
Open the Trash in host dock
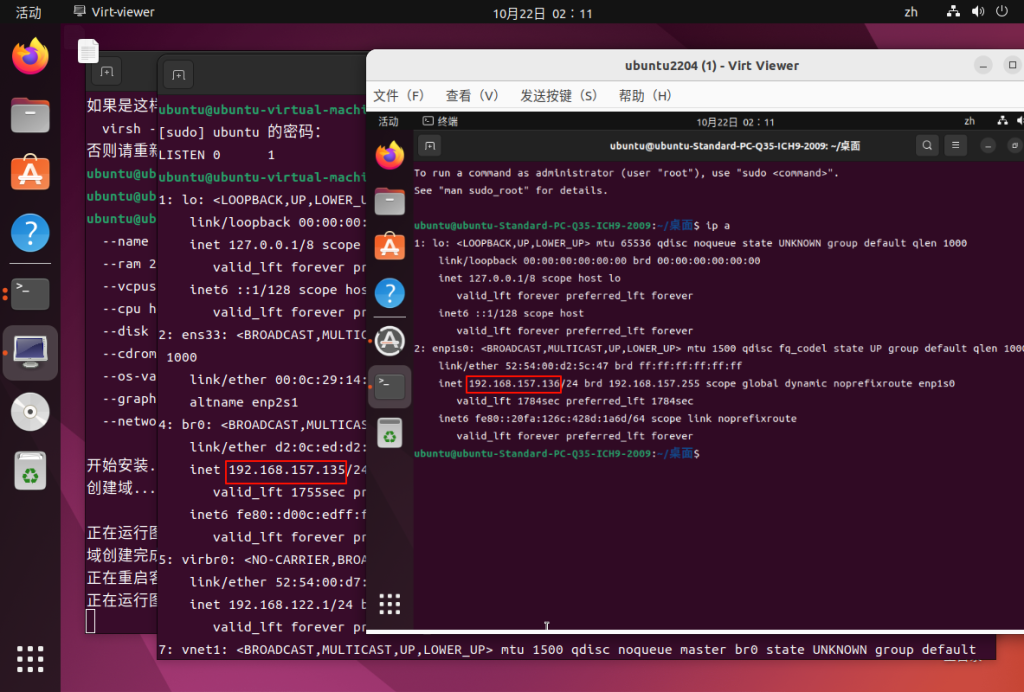point(30,470)
